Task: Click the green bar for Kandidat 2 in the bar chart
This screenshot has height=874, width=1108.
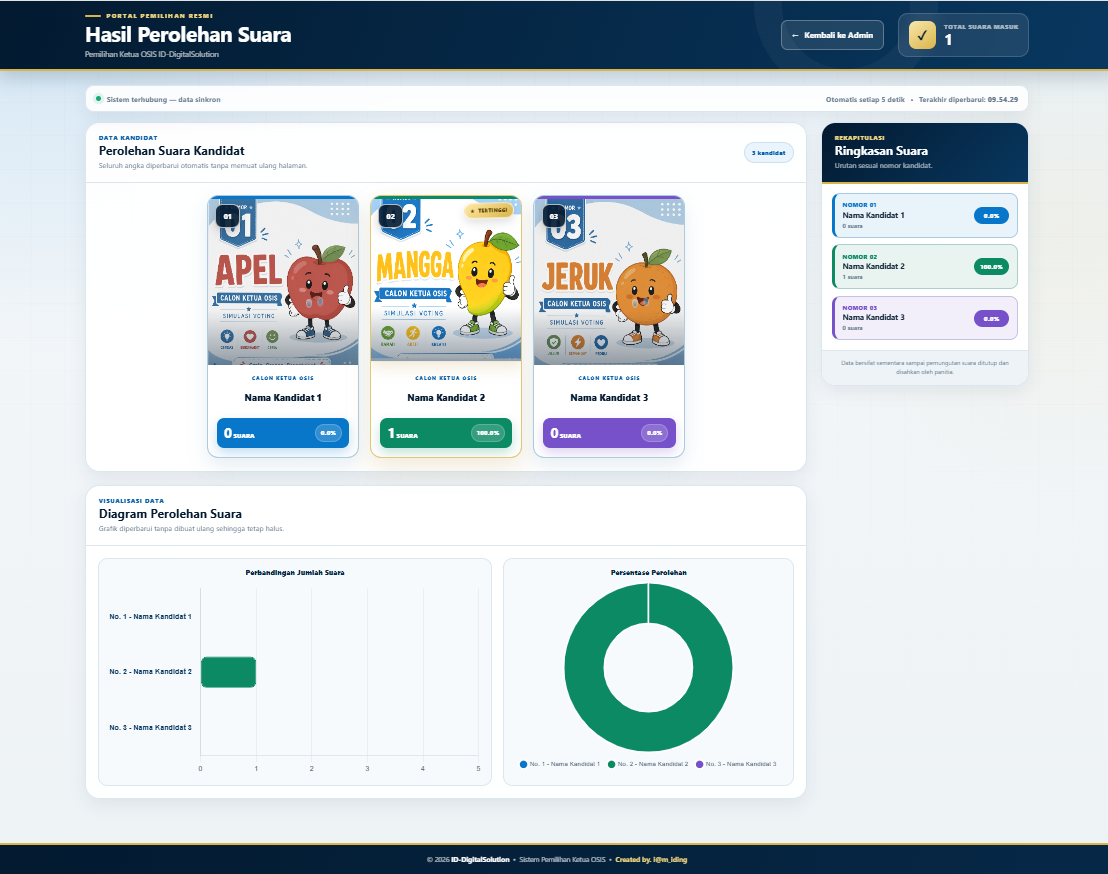Action: click(228, 672)
